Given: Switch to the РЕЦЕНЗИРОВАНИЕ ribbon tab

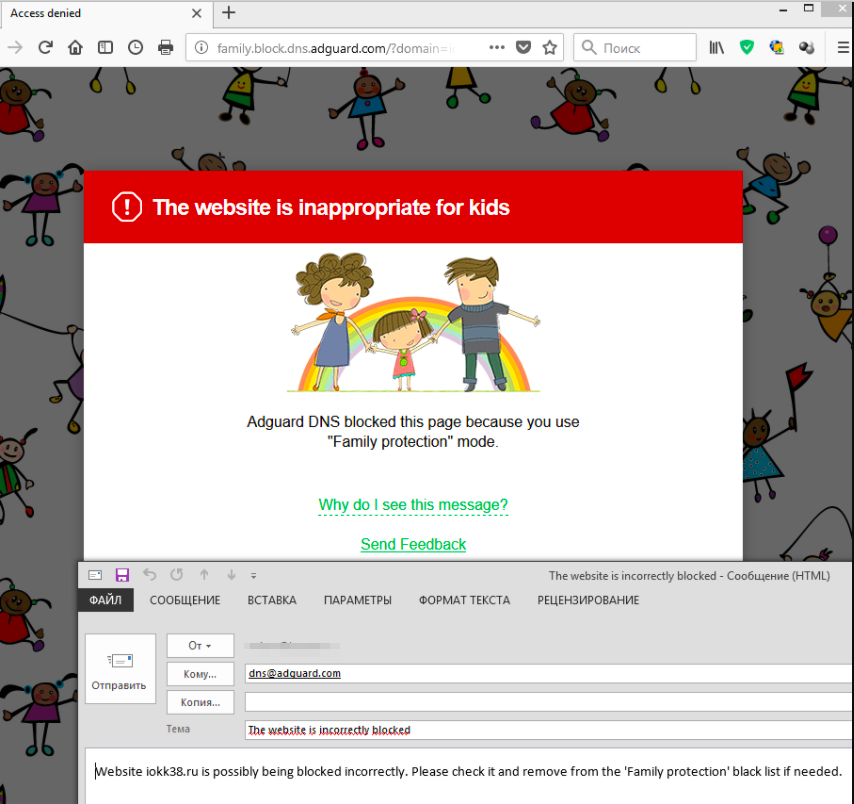Looking at the screenshot, I should (588, 600).
